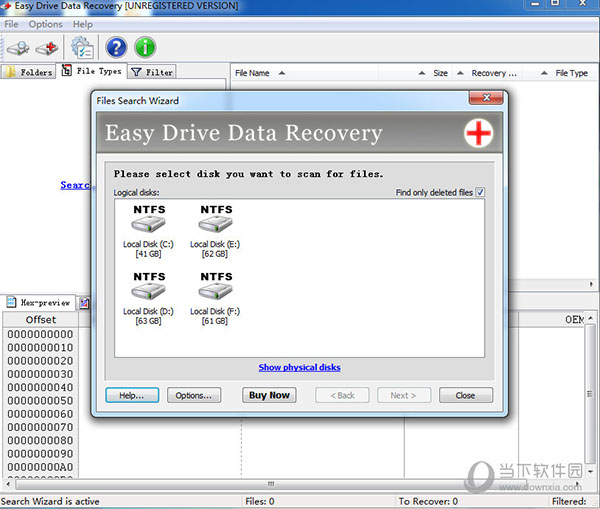Open the options checklist toolbar icon
Viewport: 600px width, 509px height.
coord(82,47)
